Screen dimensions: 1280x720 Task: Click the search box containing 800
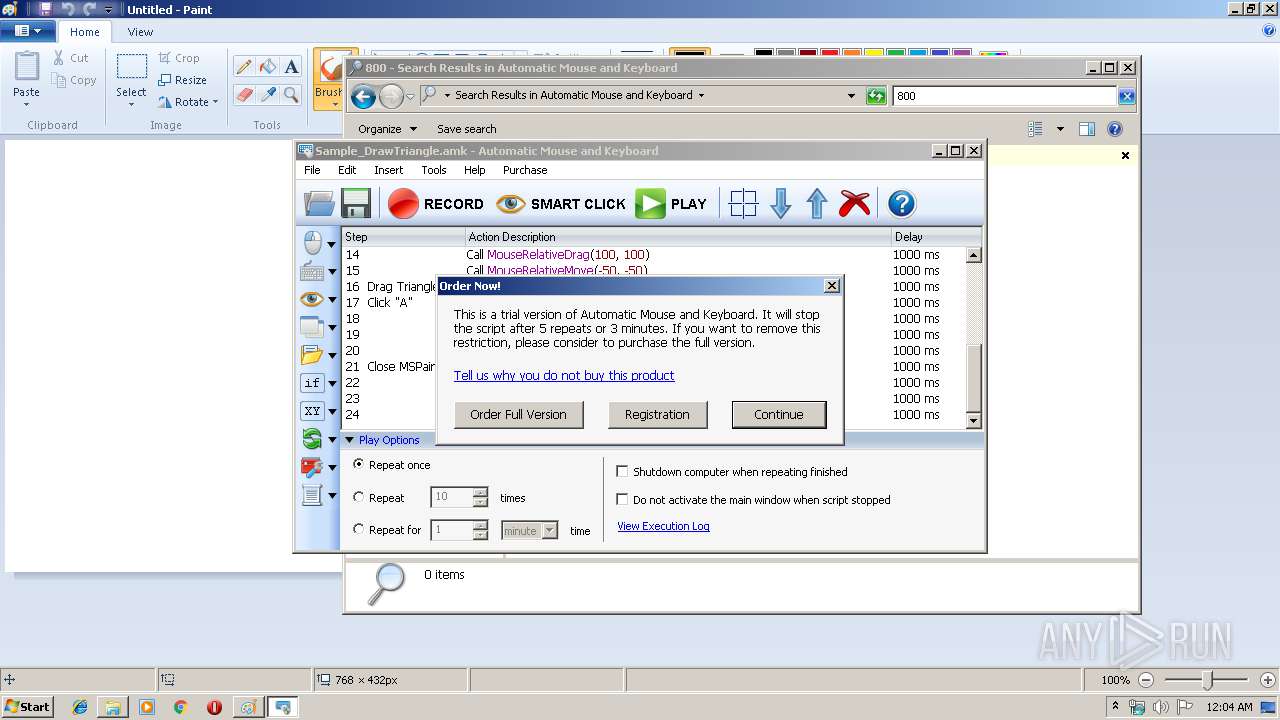1004,96
